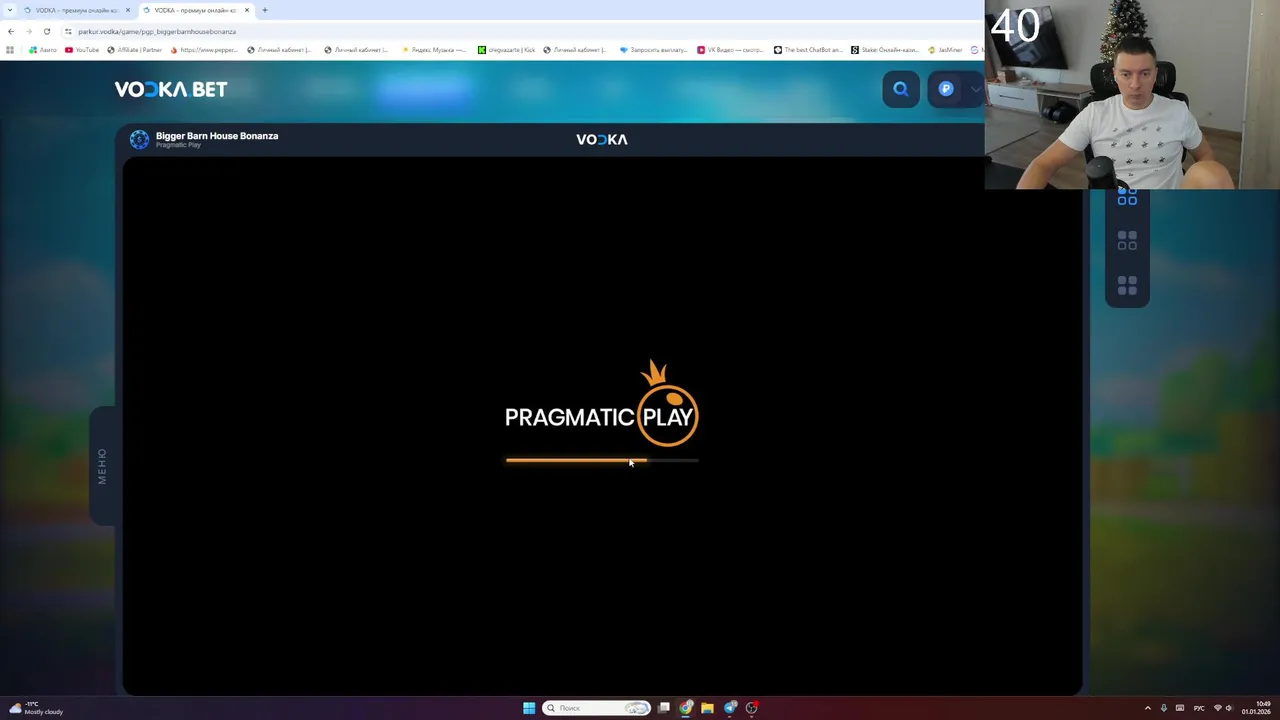Open the Windows Start menu
The image size is (1280, 720).
click(x=529, y=708)
